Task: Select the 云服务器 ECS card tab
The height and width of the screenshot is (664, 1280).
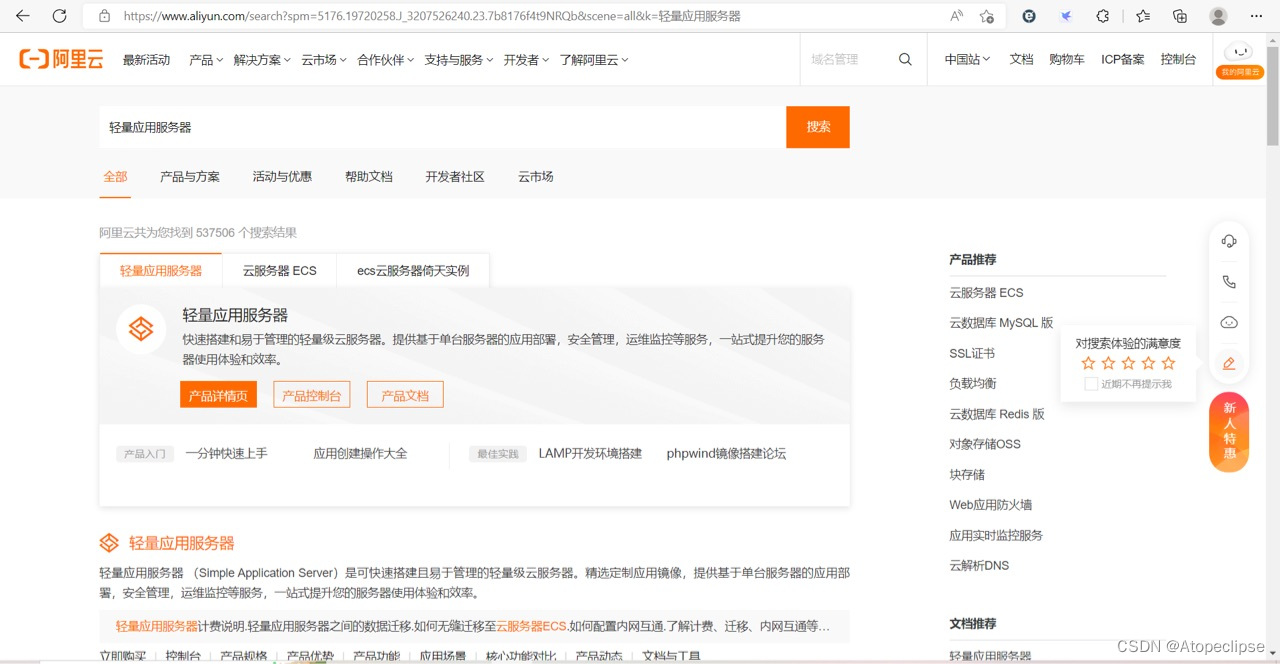Action: click(279, 270)
